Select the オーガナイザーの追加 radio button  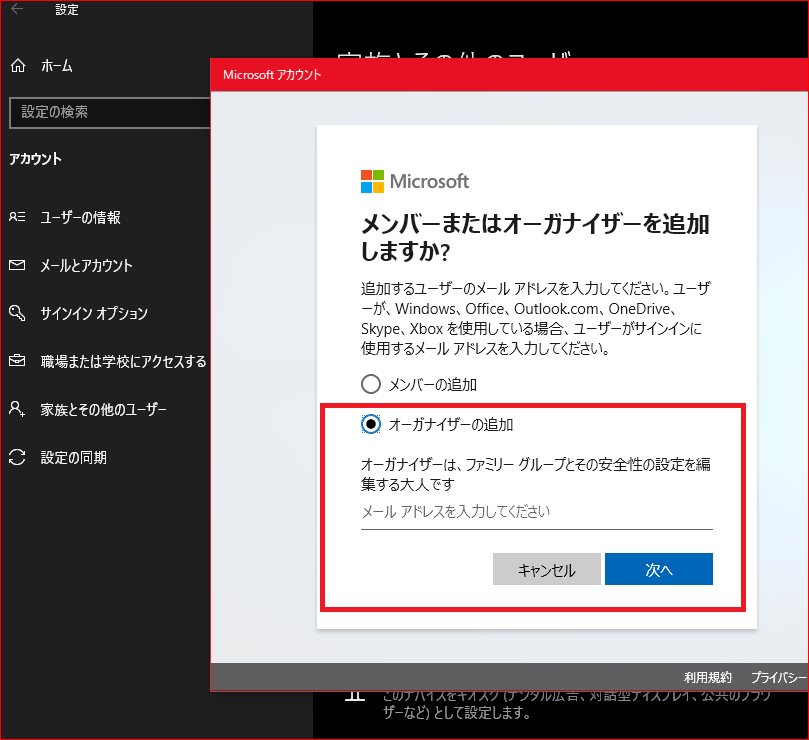370,423
